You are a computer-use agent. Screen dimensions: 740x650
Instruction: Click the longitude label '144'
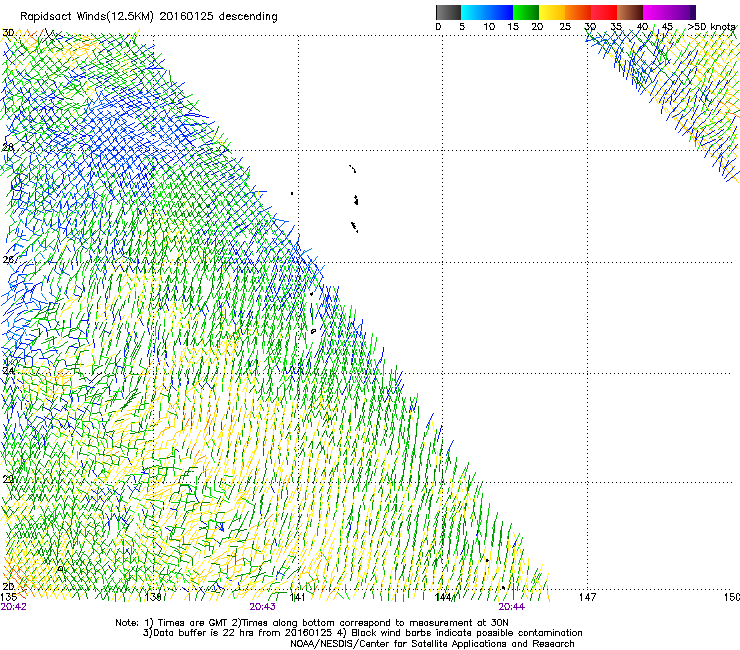click(x=443, y=597)
